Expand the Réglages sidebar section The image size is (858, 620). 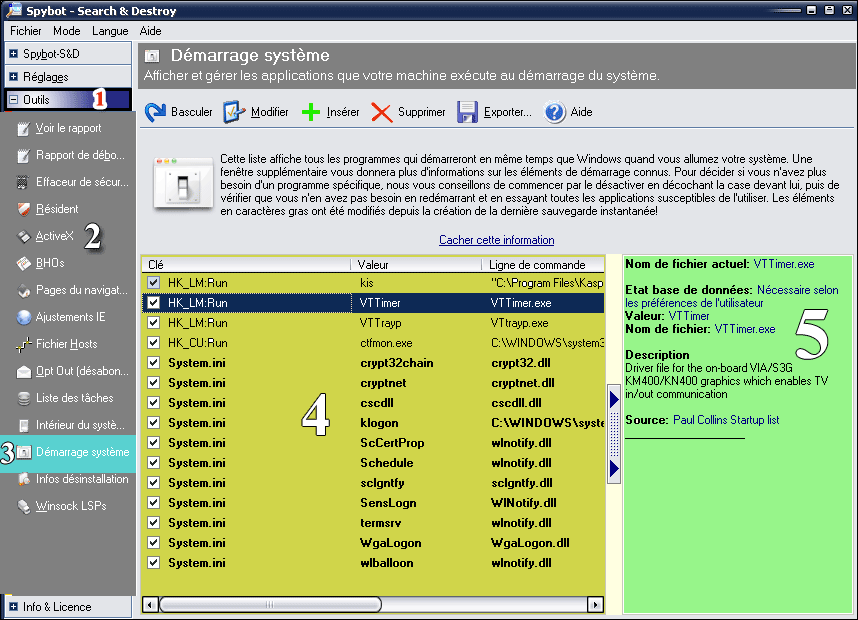pos(13,77)
